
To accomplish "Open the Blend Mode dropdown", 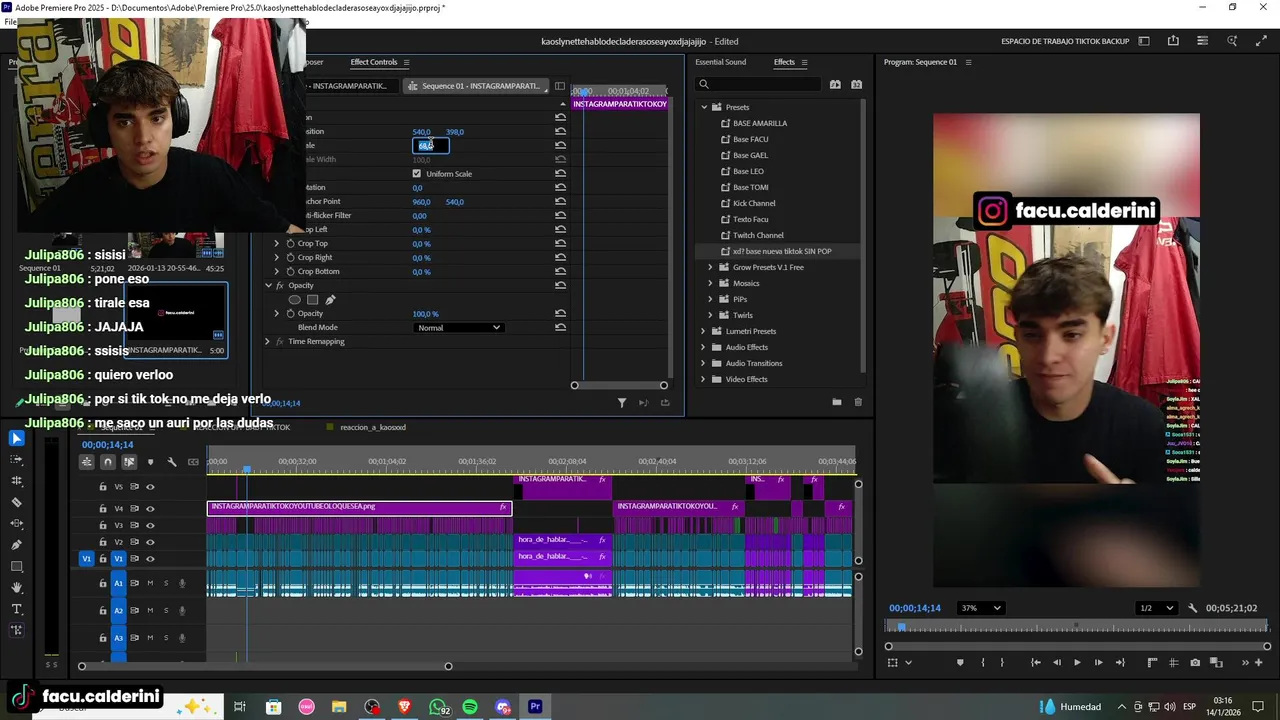I will (x=458, y=328).
